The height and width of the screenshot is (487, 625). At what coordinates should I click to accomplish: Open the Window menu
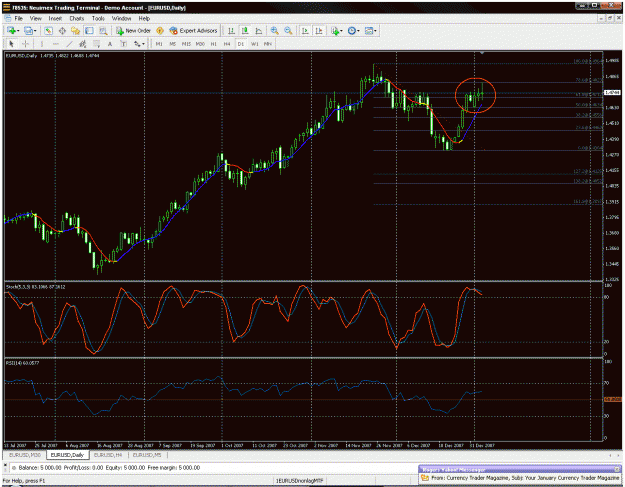coord(121,18)
